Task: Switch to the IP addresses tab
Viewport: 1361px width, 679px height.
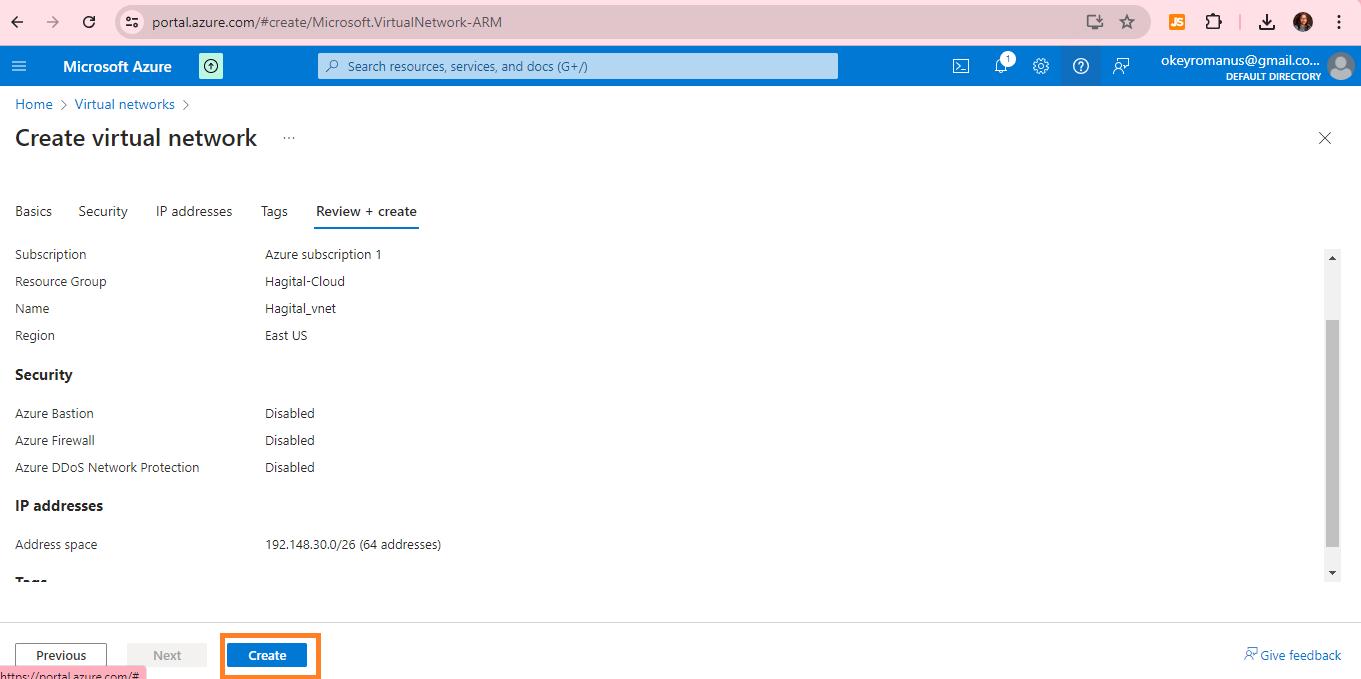Action: (x=194, y=211)
